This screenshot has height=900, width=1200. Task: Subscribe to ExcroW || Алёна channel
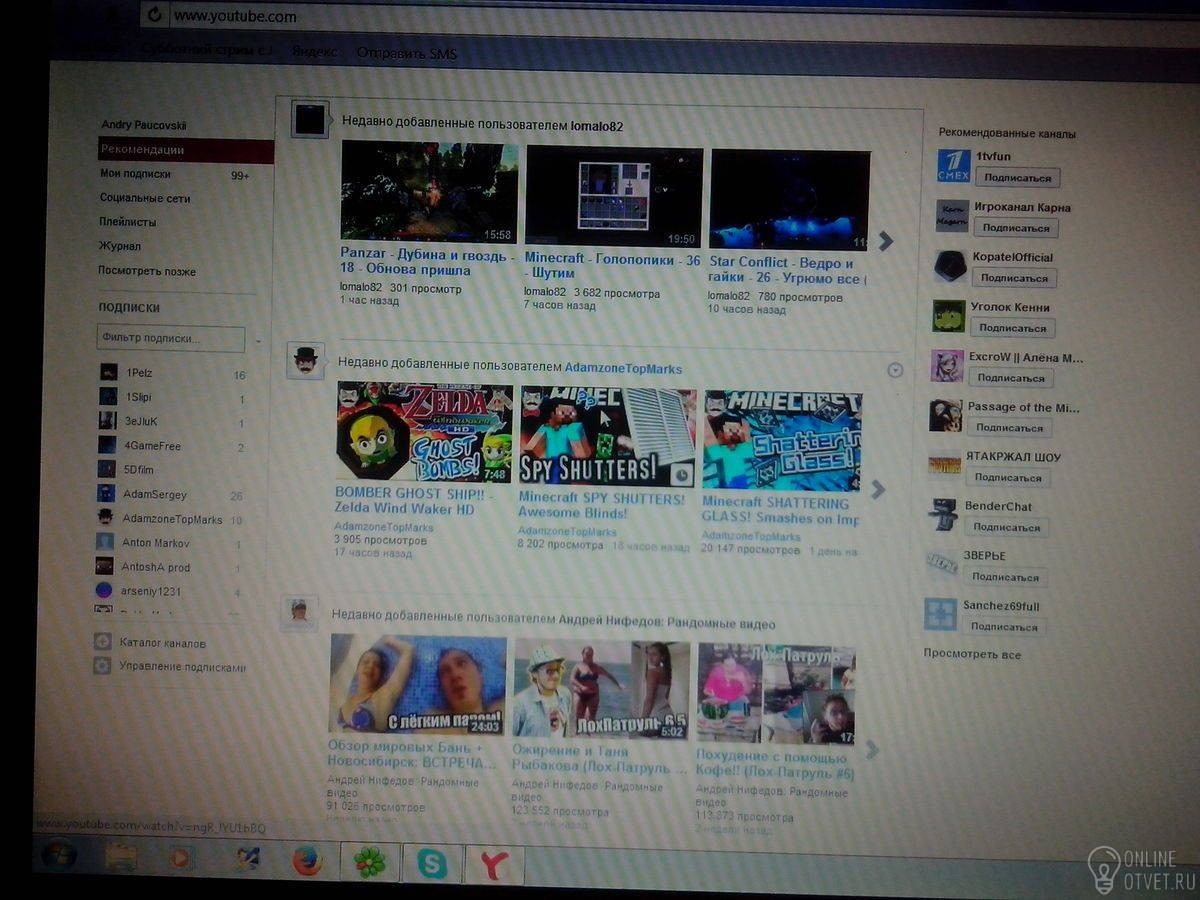point(1011,378)
